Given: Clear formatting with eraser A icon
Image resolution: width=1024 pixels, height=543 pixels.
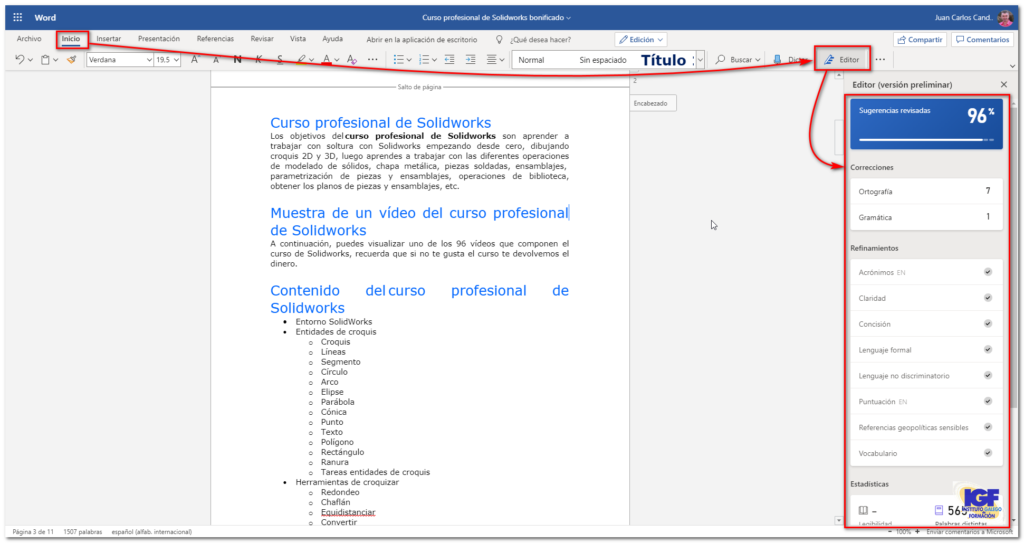Looking at the screenshot, I should (x=352, y=59).
